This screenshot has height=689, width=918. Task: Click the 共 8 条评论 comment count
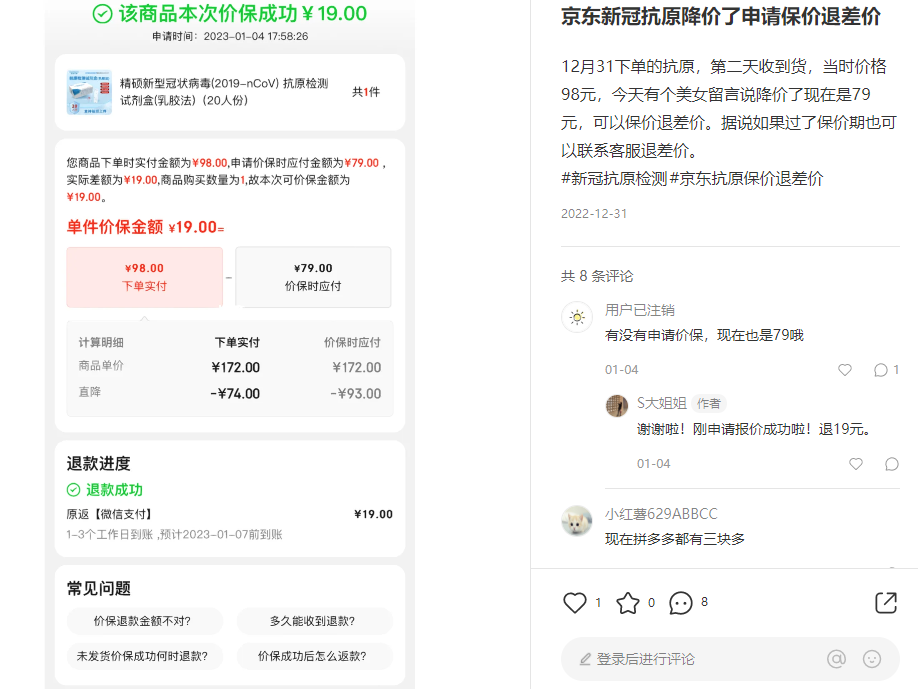coord(597,276)
